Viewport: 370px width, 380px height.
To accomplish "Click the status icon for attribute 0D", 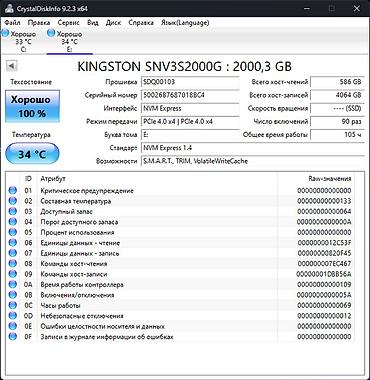I will [x=13, y=316].
